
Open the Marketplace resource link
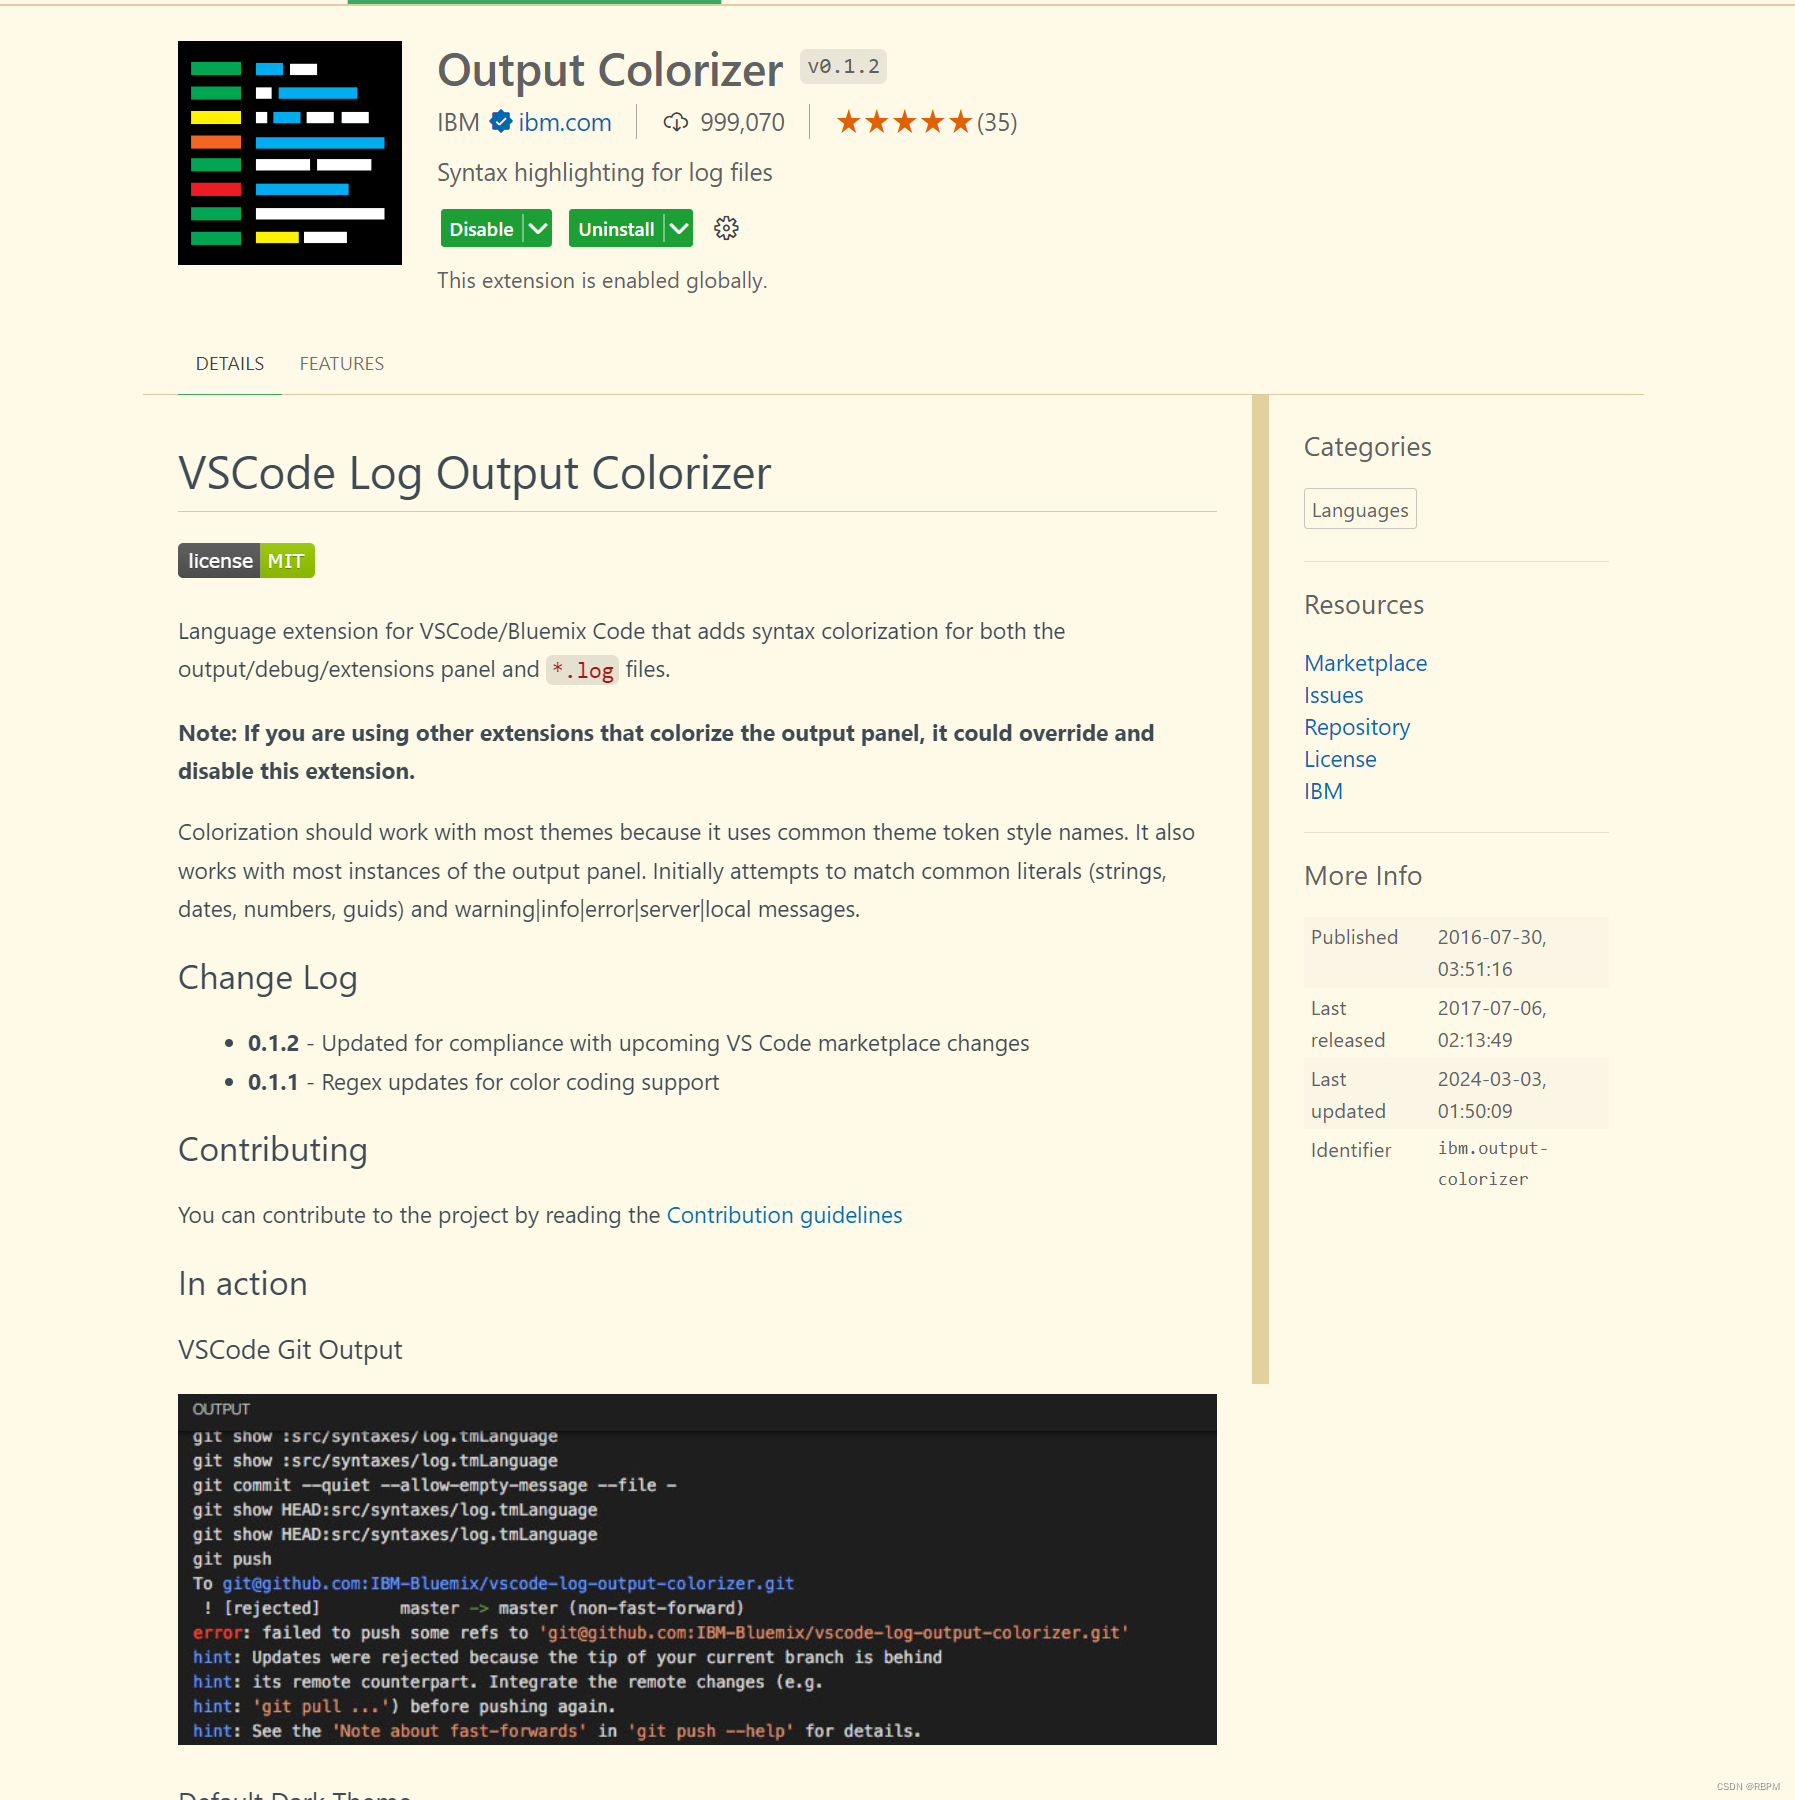[1365, 663]
